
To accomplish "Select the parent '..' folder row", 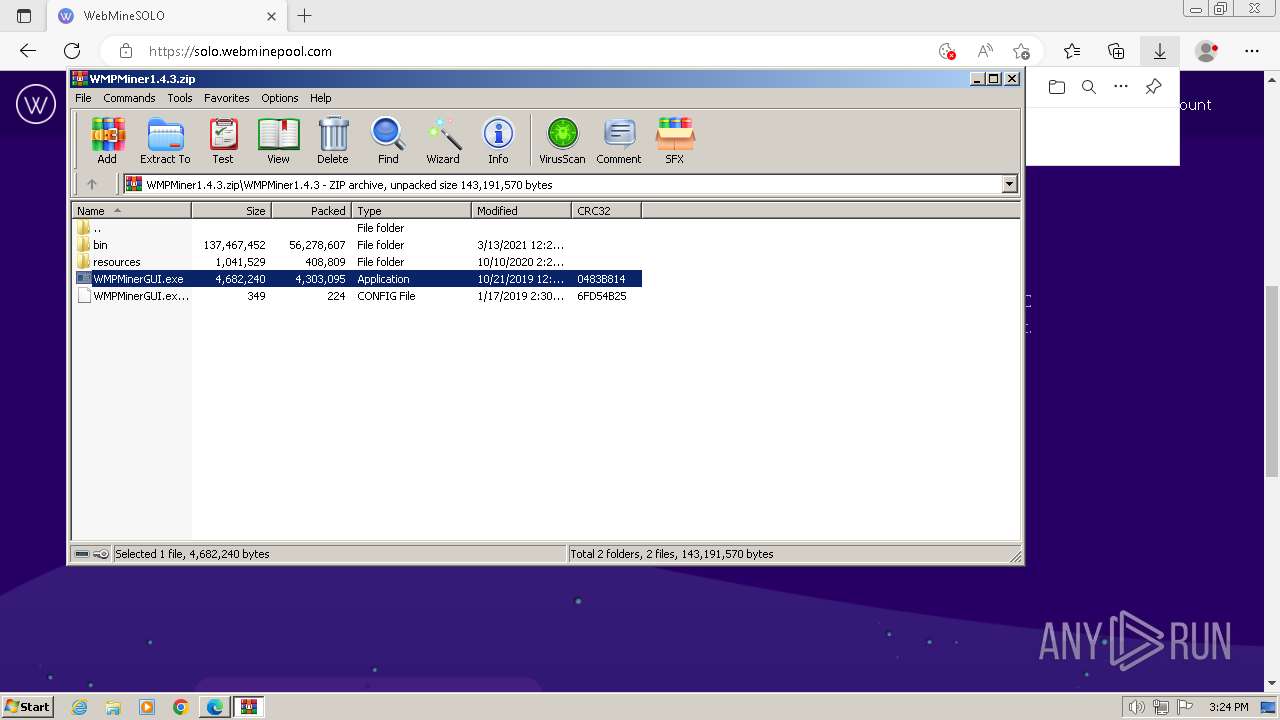I will [x=357, y=228].
